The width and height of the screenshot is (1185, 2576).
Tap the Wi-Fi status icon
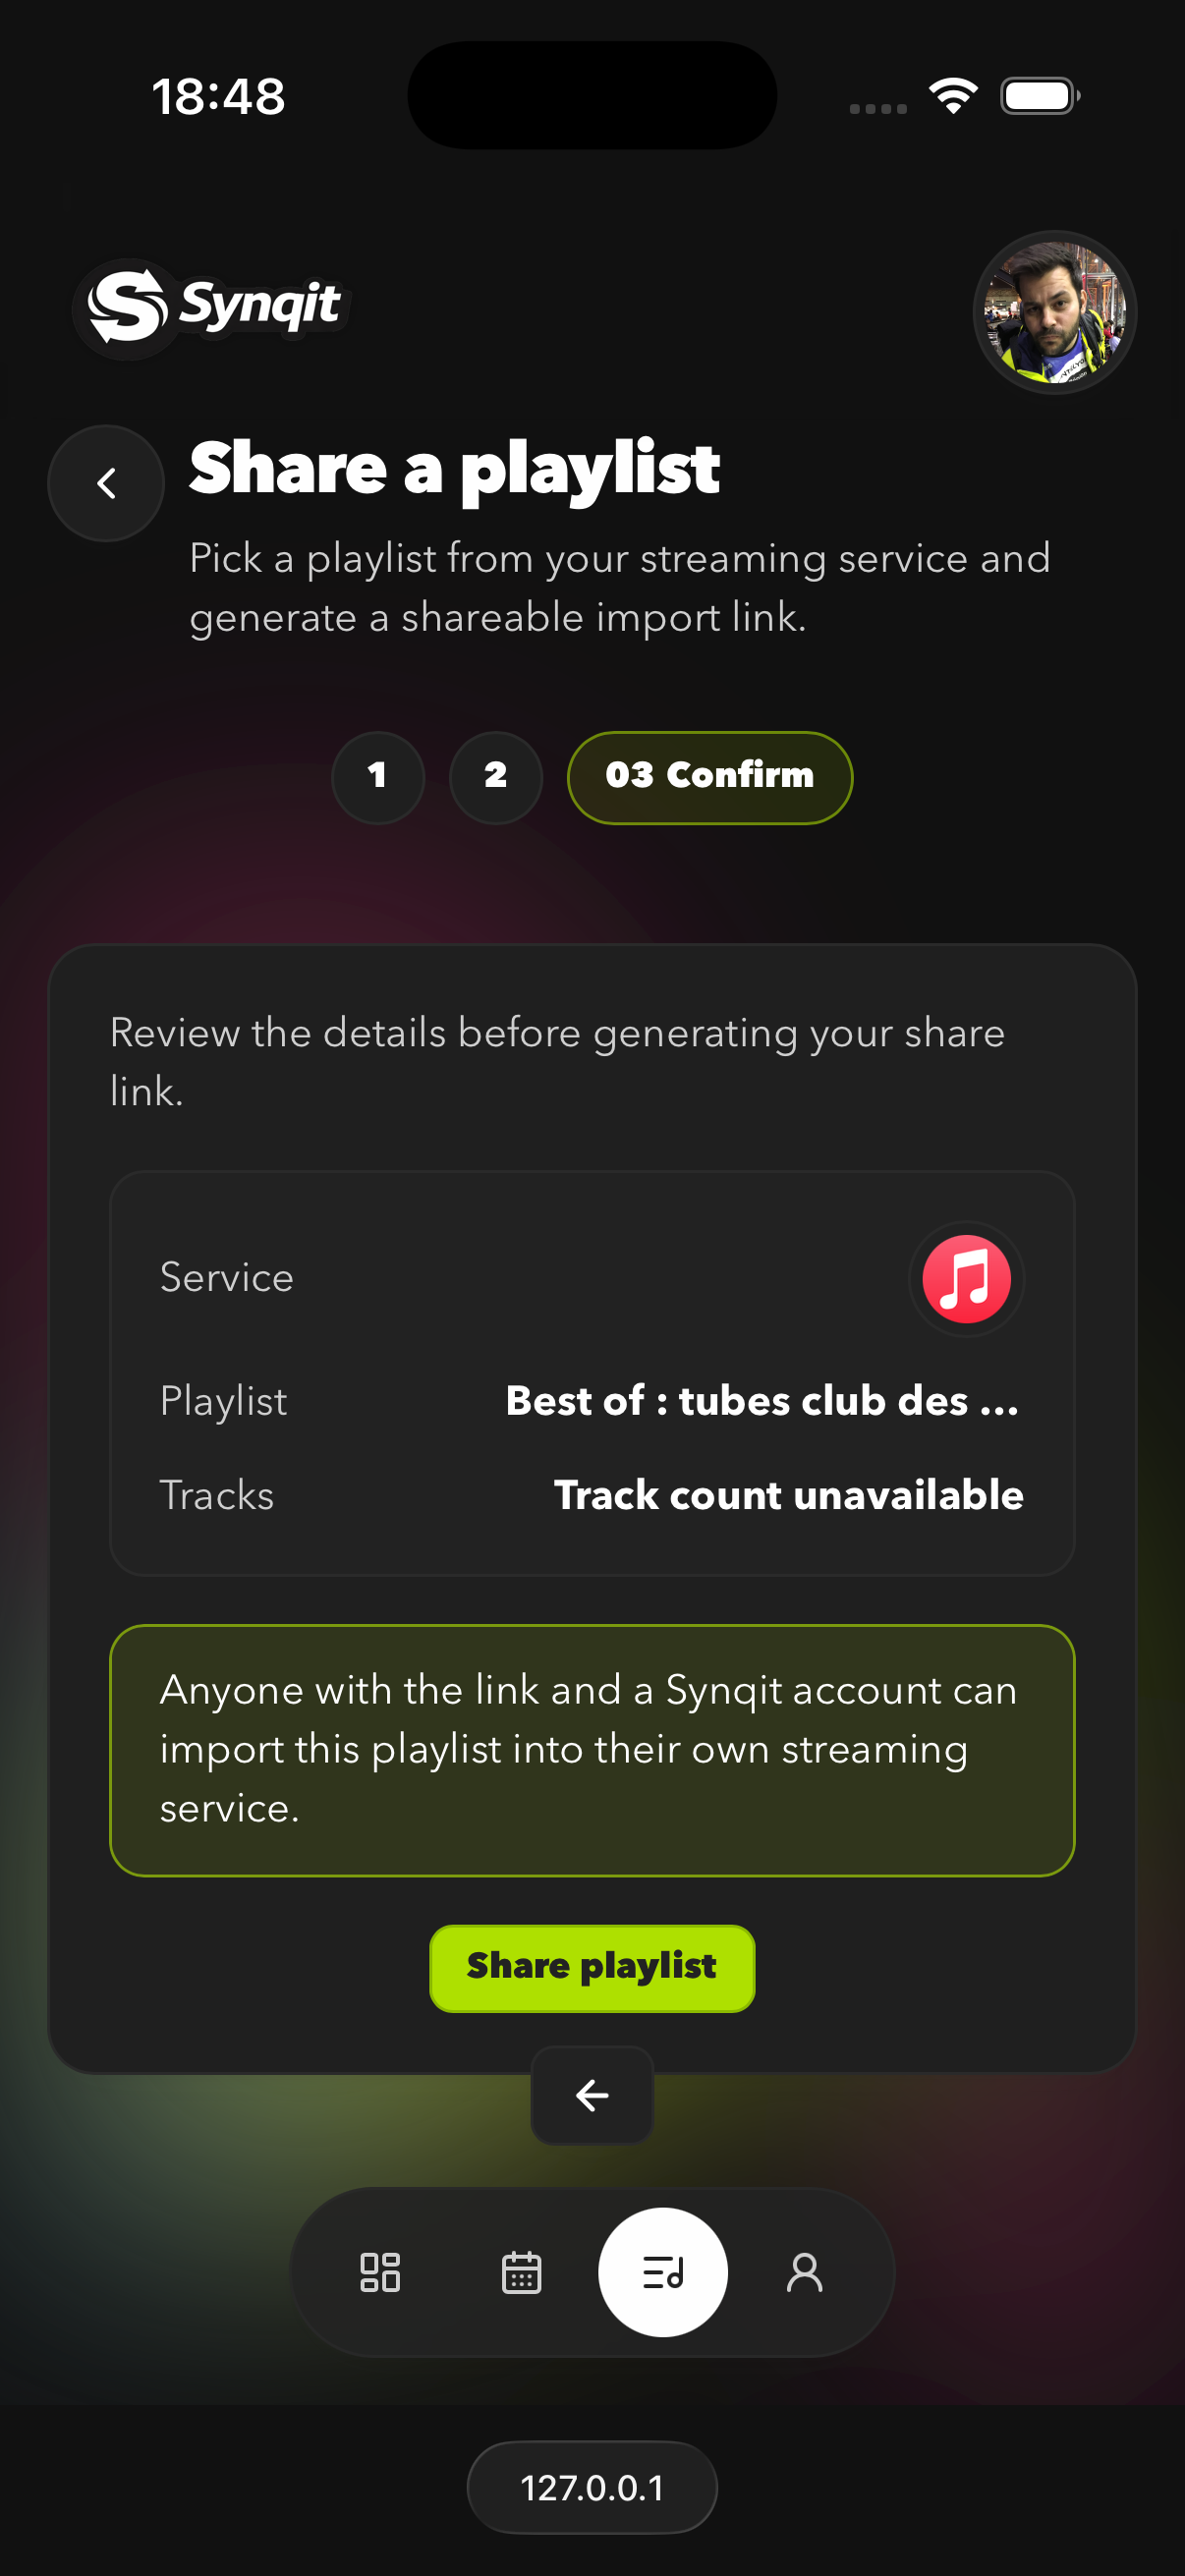click(953, 96)
